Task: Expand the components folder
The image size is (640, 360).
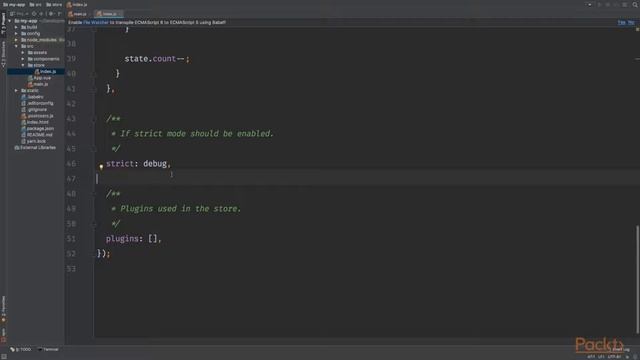Action: (x=23, y=59)
